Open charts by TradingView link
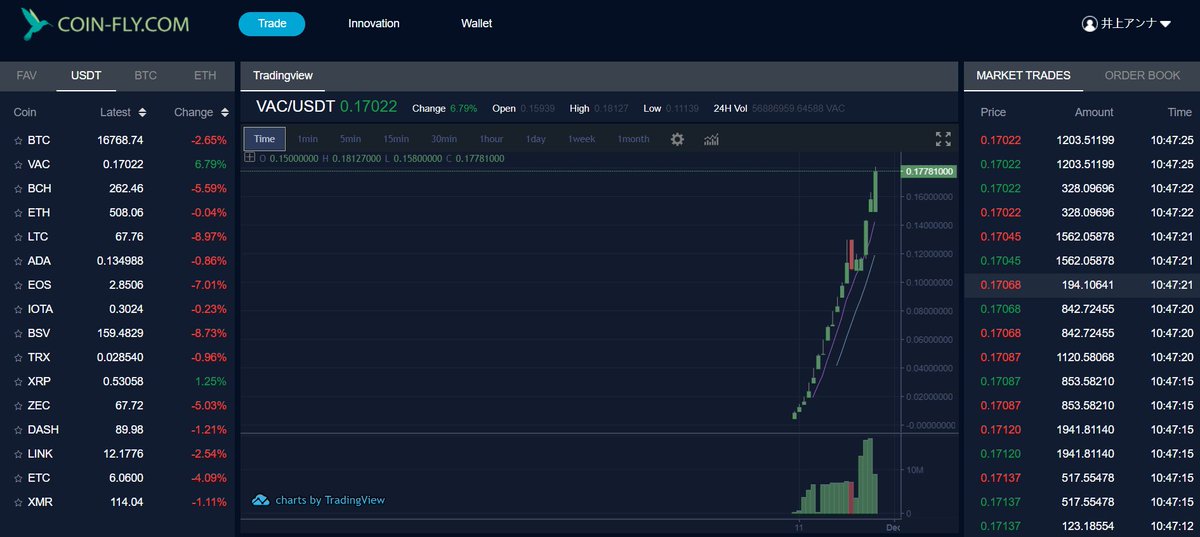 tap(330, 500)
